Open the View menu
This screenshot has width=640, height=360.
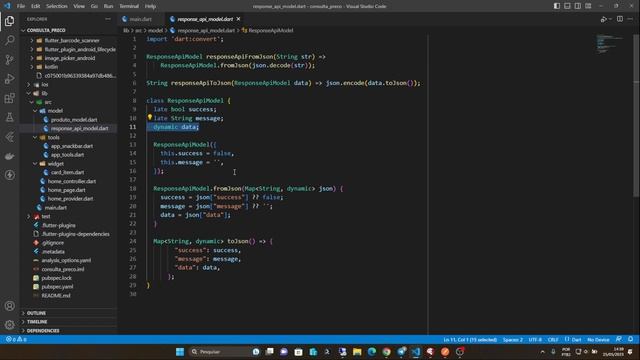coord(79,6)
